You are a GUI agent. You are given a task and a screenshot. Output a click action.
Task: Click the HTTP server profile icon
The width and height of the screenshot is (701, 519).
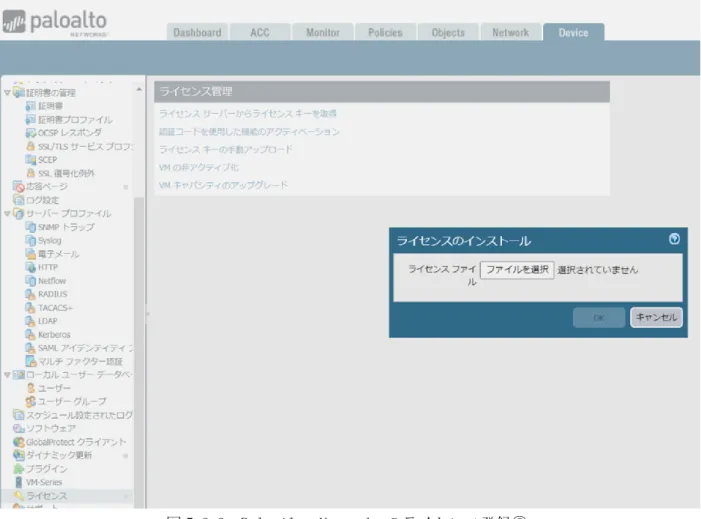click(x=30, y=267)
